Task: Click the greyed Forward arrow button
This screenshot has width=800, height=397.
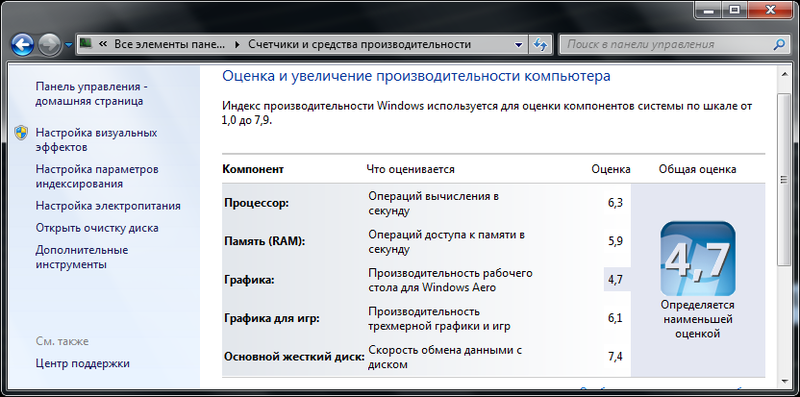Action: click(49, 46)
